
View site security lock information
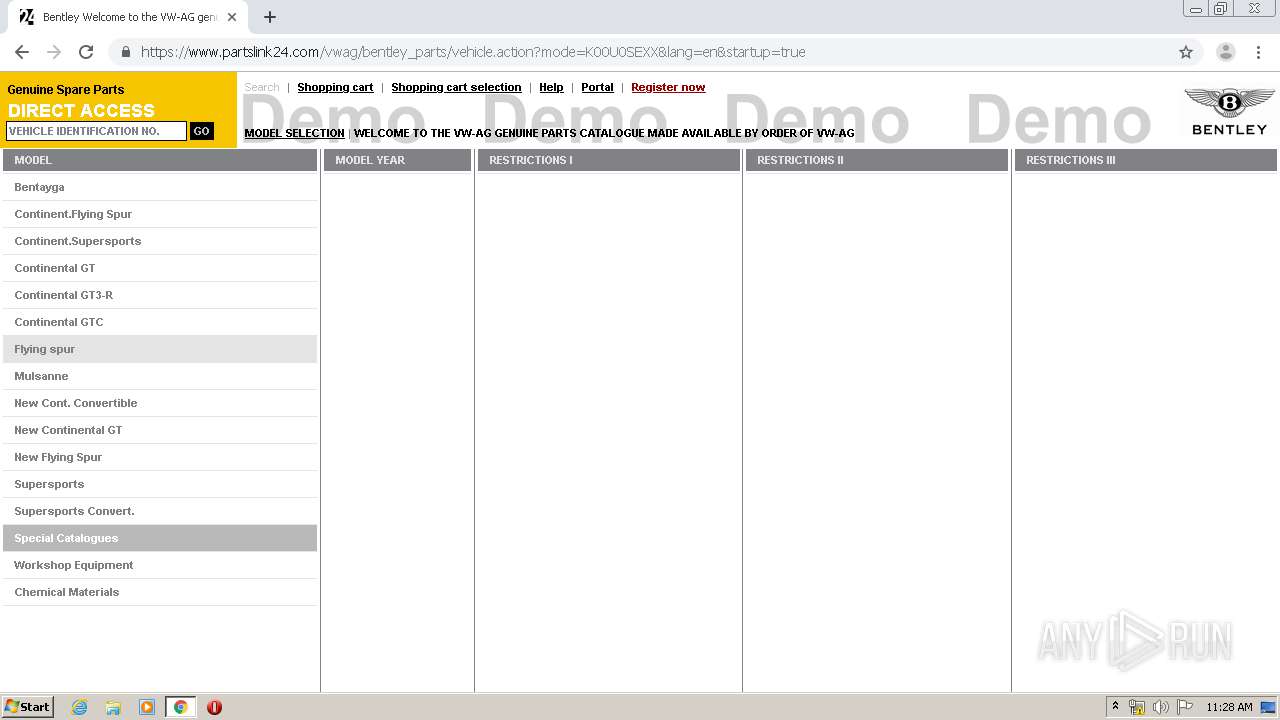[126, 52]
